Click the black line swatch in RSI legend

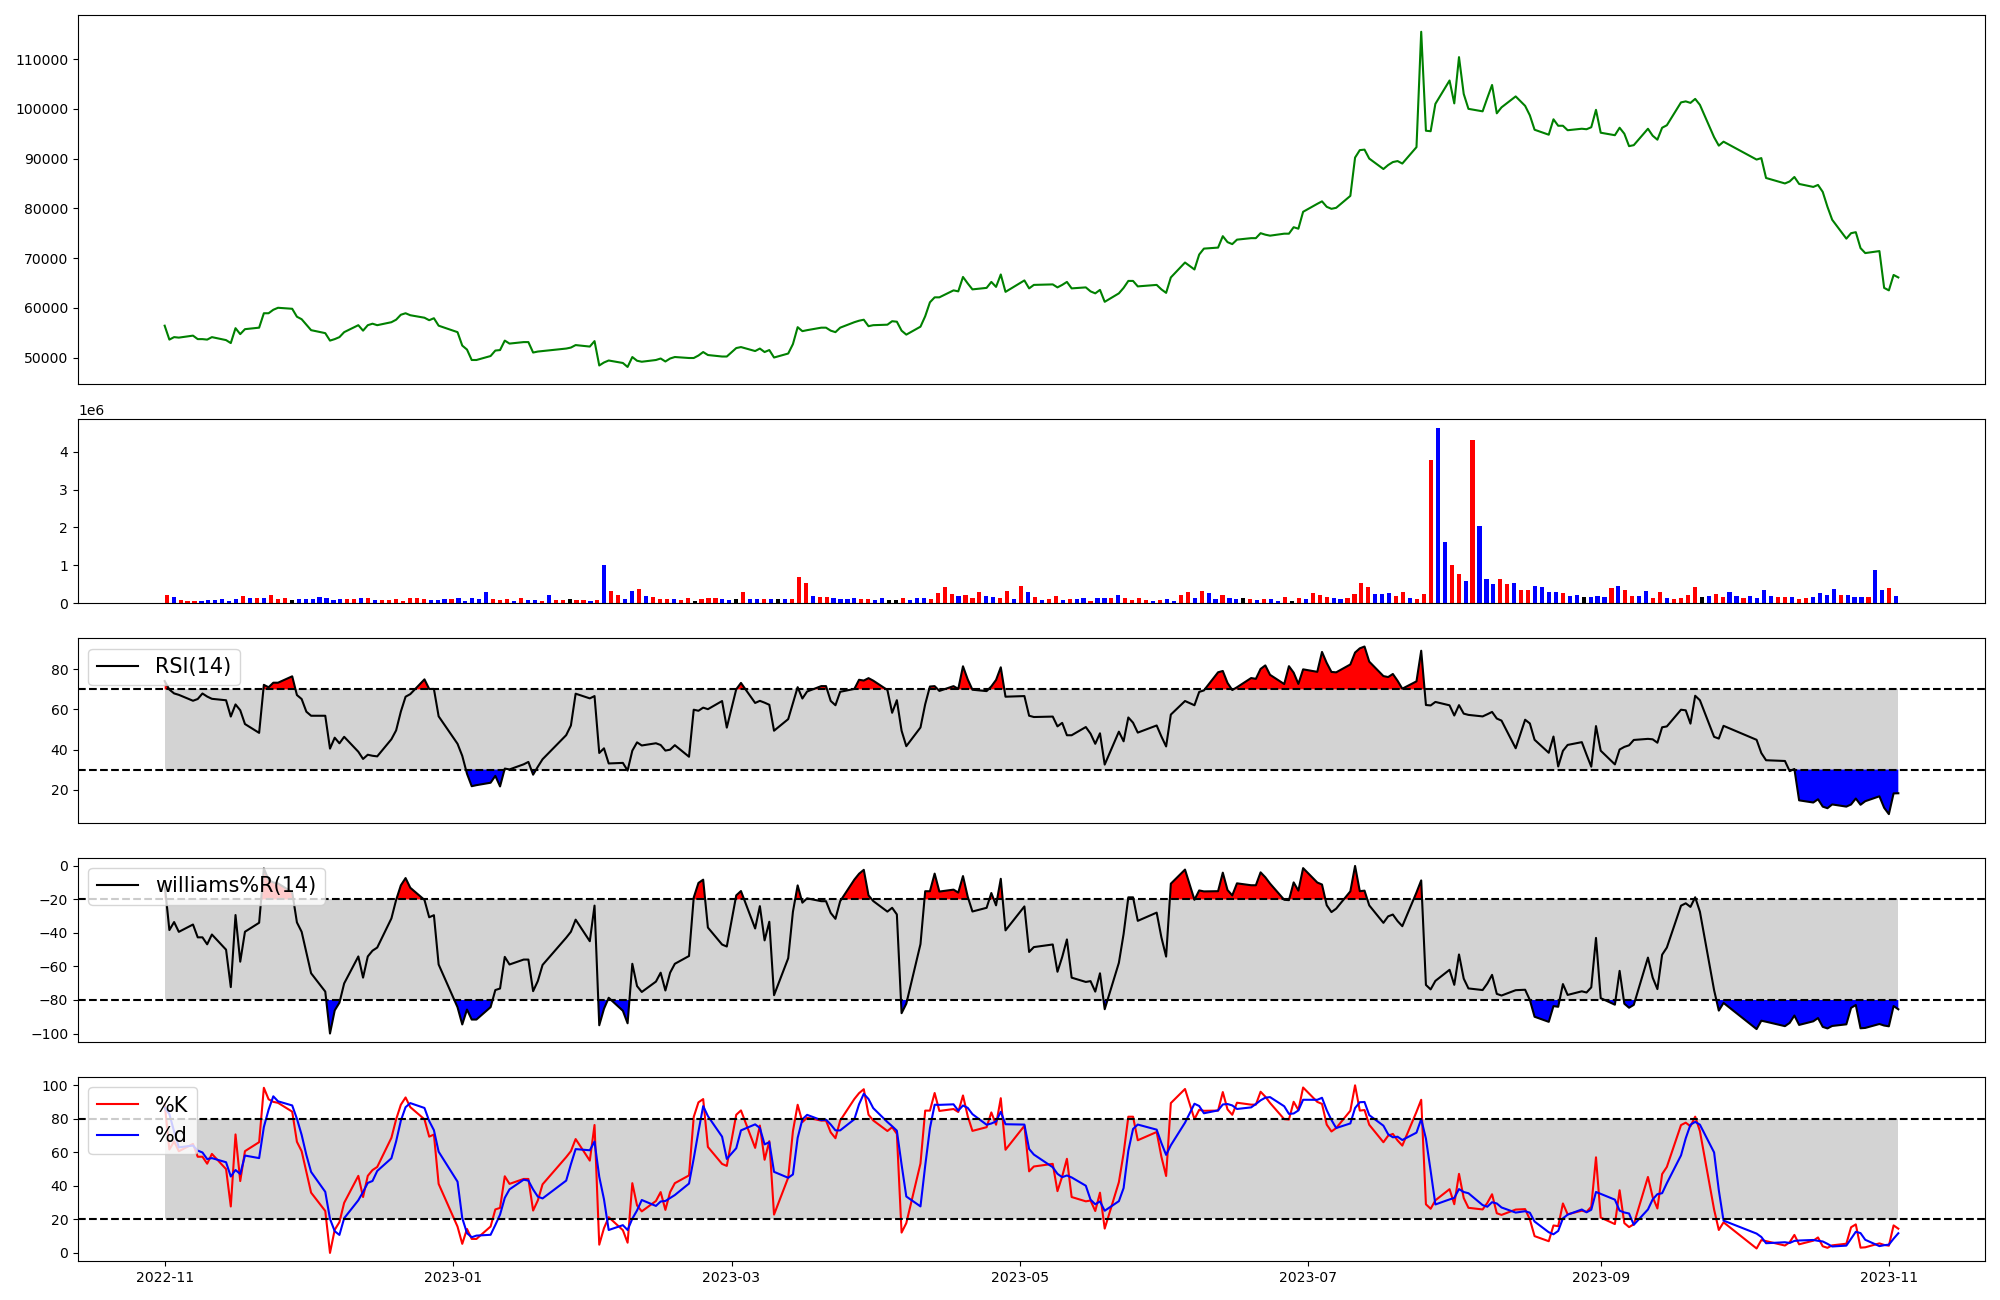[117, 667]
